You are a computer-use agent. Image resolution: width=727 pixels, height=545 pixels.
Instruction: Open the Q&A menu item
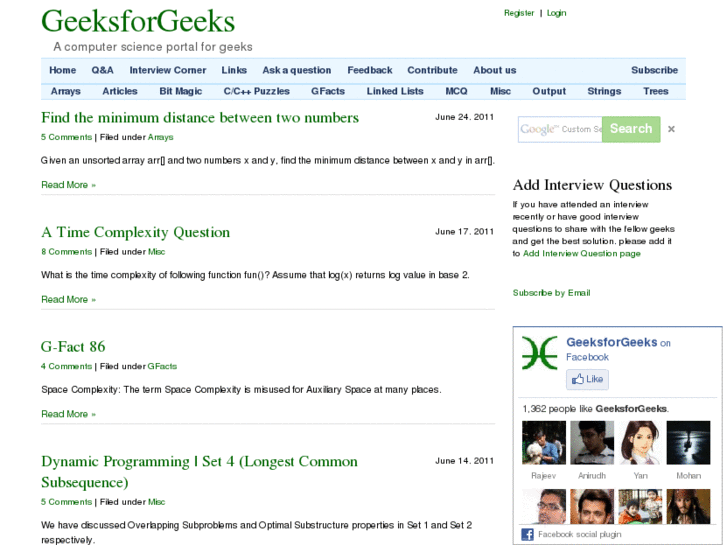(102, 70)
